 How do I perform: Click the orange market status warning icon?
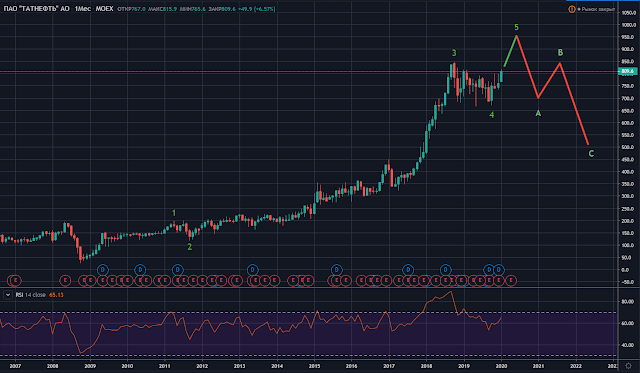572,9
